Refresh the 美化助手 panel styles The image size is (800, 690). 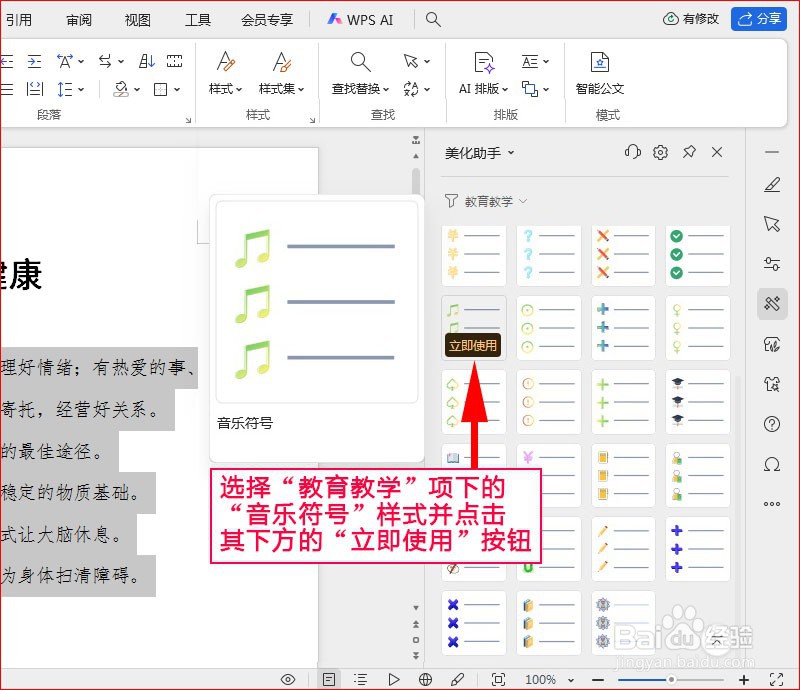tap(632, 152)
